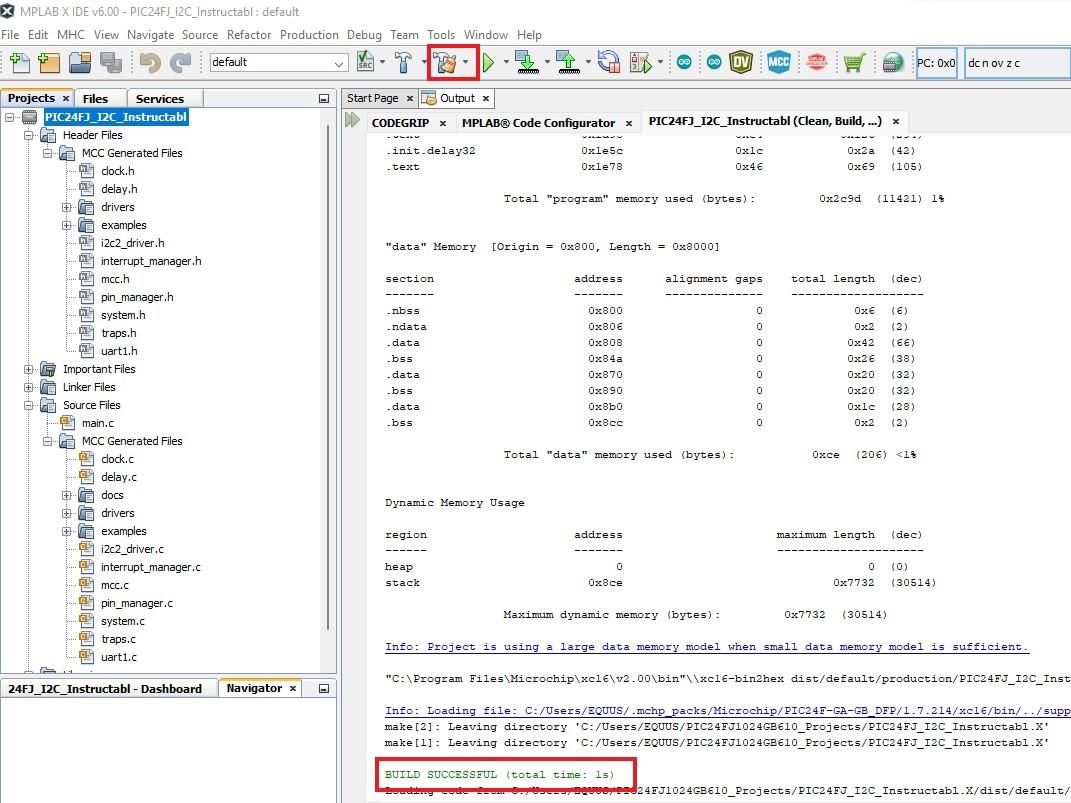Viewport: 1071px width, 803px height.
Task: Open the default configuration combo box
Action: tap(279, 63)
